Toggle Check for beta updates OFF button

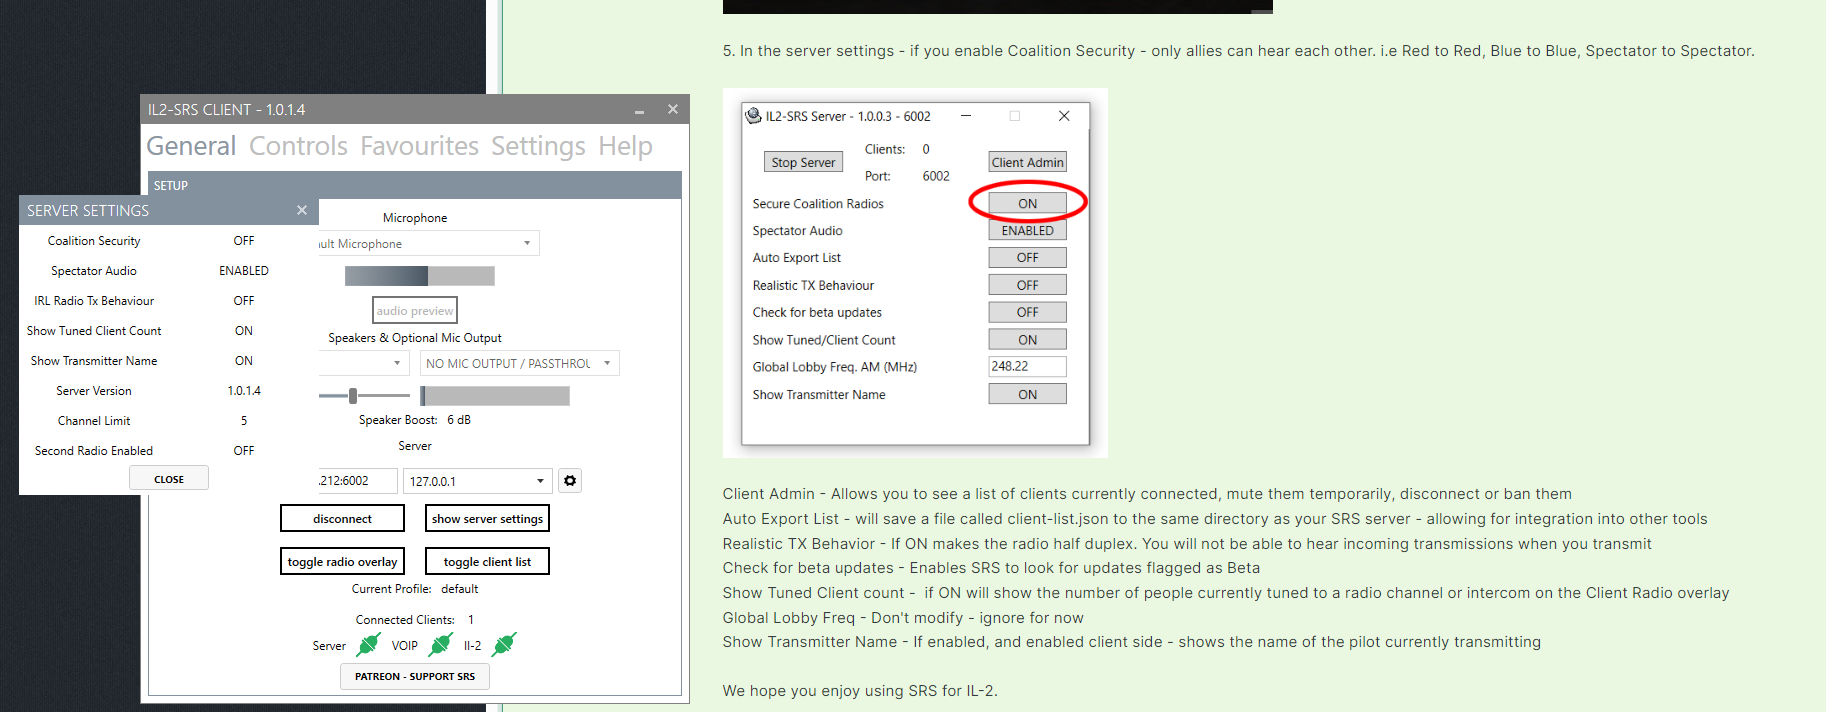1027,312
